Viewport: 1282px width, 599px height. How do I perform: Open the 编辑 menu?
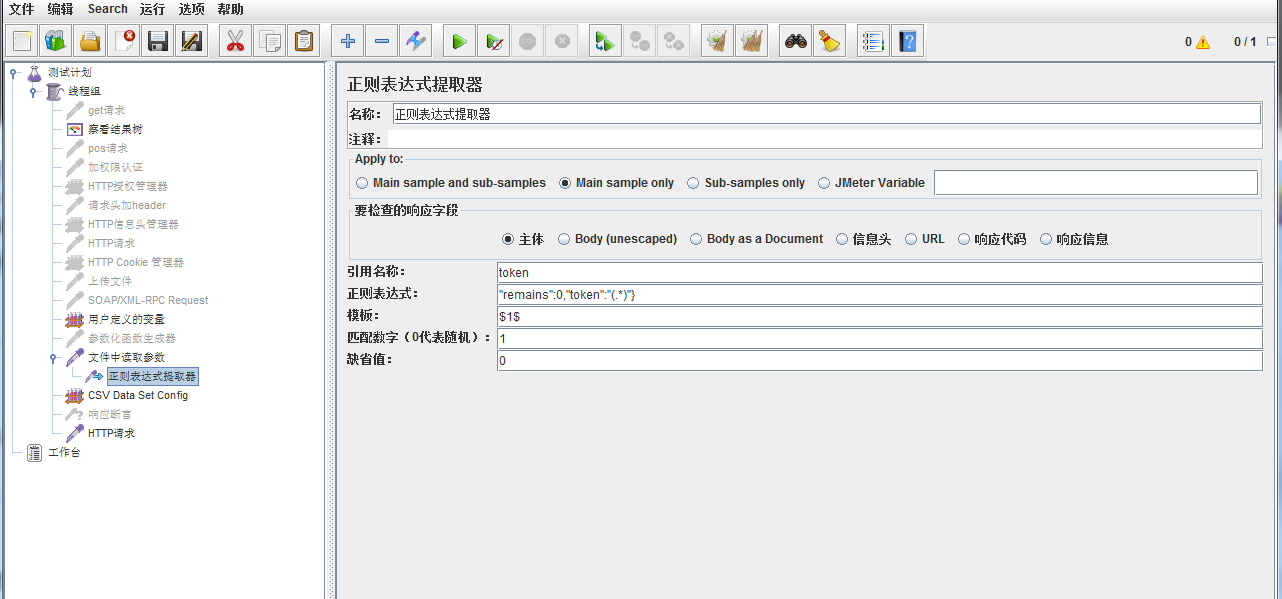[60, 9]
